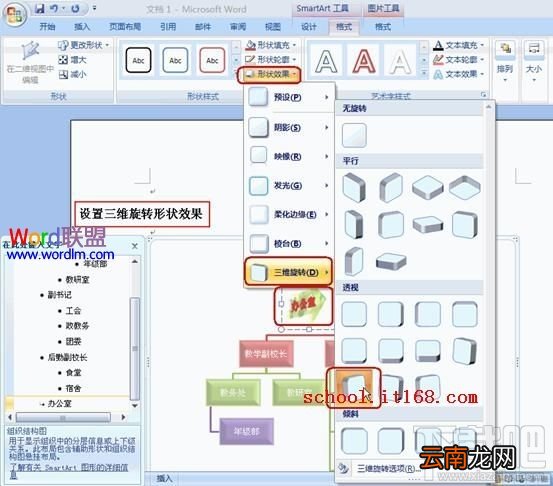Choose second 平行 rotation preset in top row
This screenshot has height=486, width=553.
pos(391,188)
